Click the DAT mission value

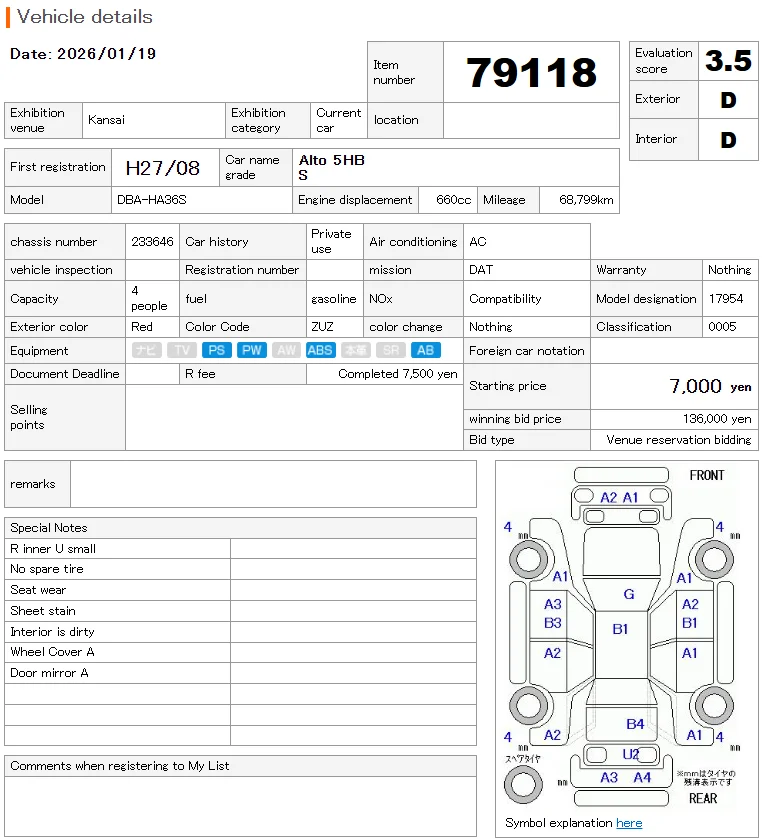(481, 270)
